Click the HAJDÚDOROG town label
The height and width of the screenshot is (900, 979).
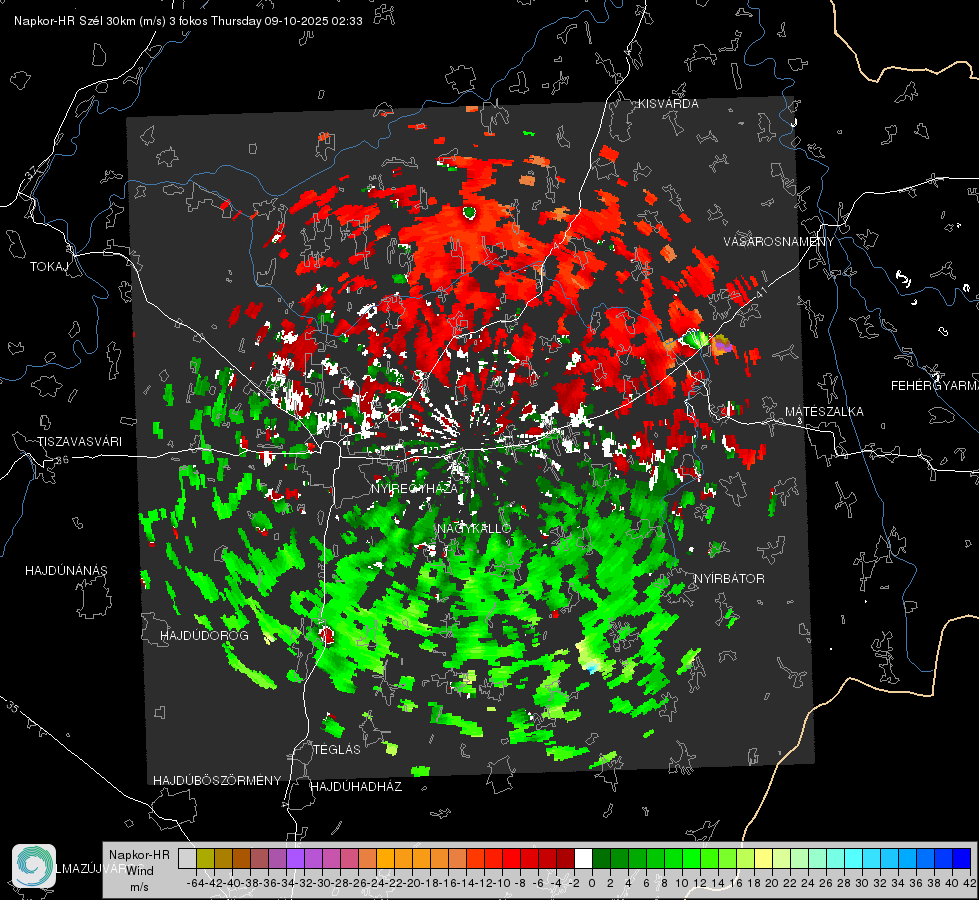pyautogui.click(x=204, y=636)
